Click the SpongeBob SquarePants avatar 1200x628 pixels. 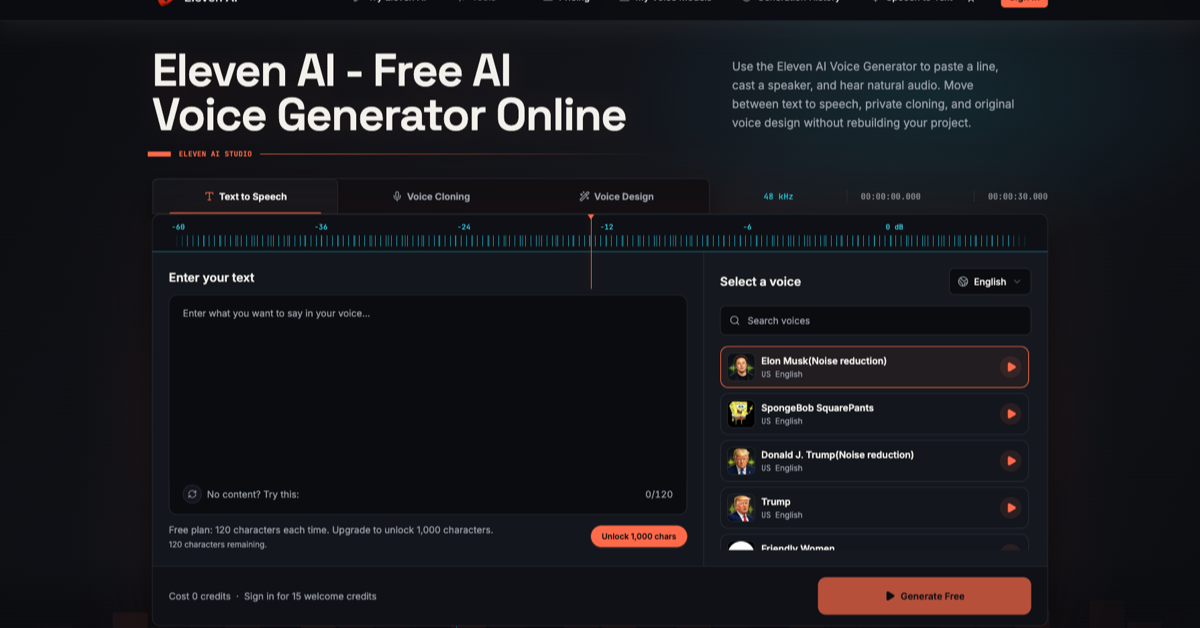(741, 414)
